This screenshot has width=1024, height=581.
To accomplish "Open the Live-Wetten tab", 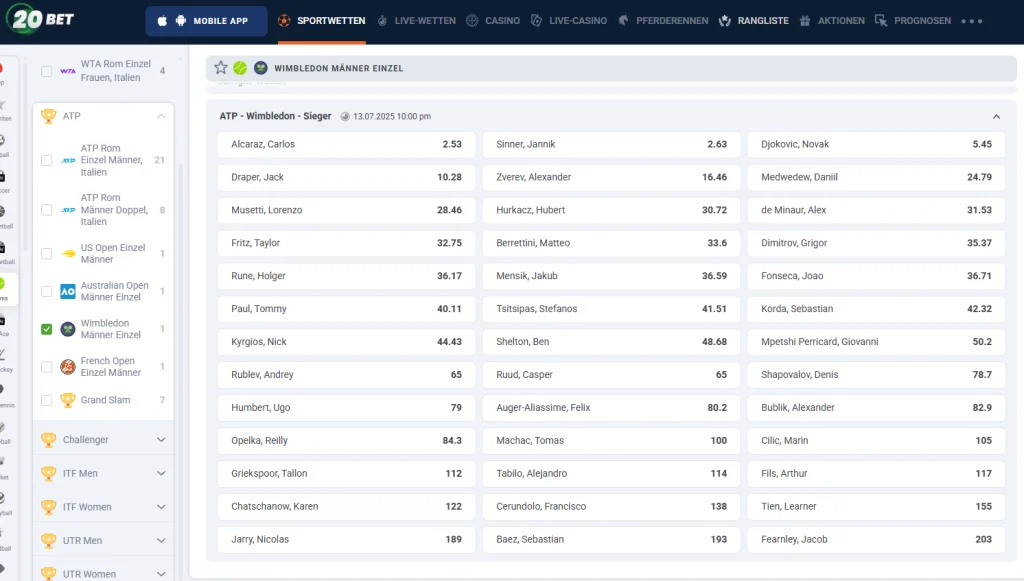I will [x=416, y=21].
